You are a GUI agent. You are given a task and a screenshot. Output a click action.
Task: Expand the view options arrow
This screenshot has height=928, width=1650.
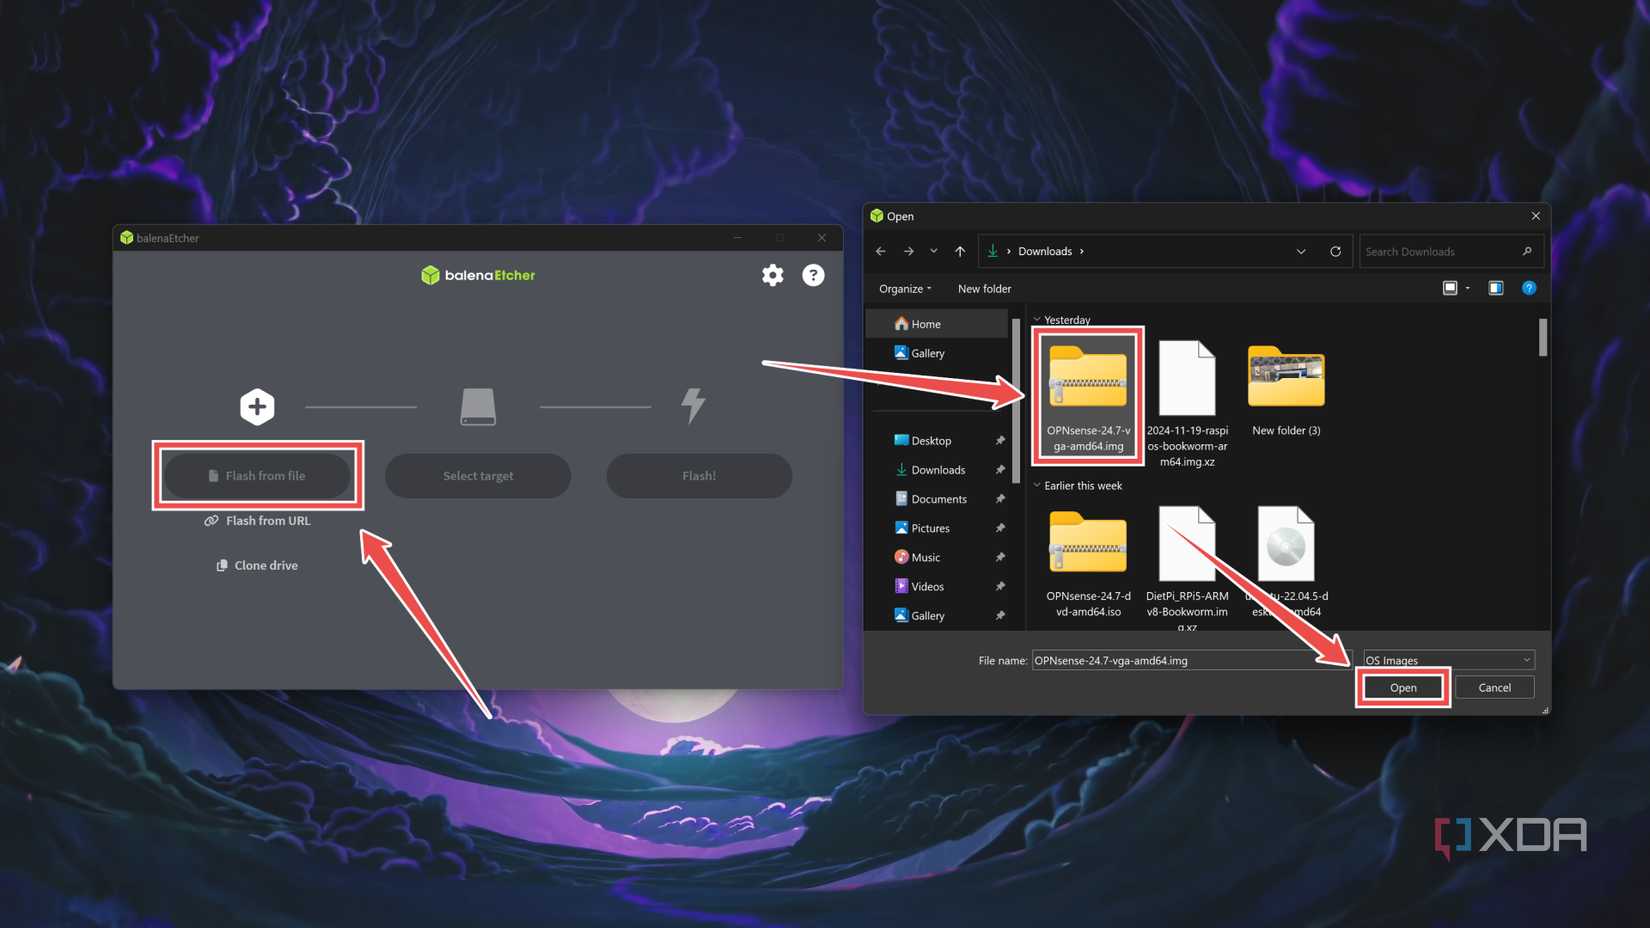coord(1468,288)
